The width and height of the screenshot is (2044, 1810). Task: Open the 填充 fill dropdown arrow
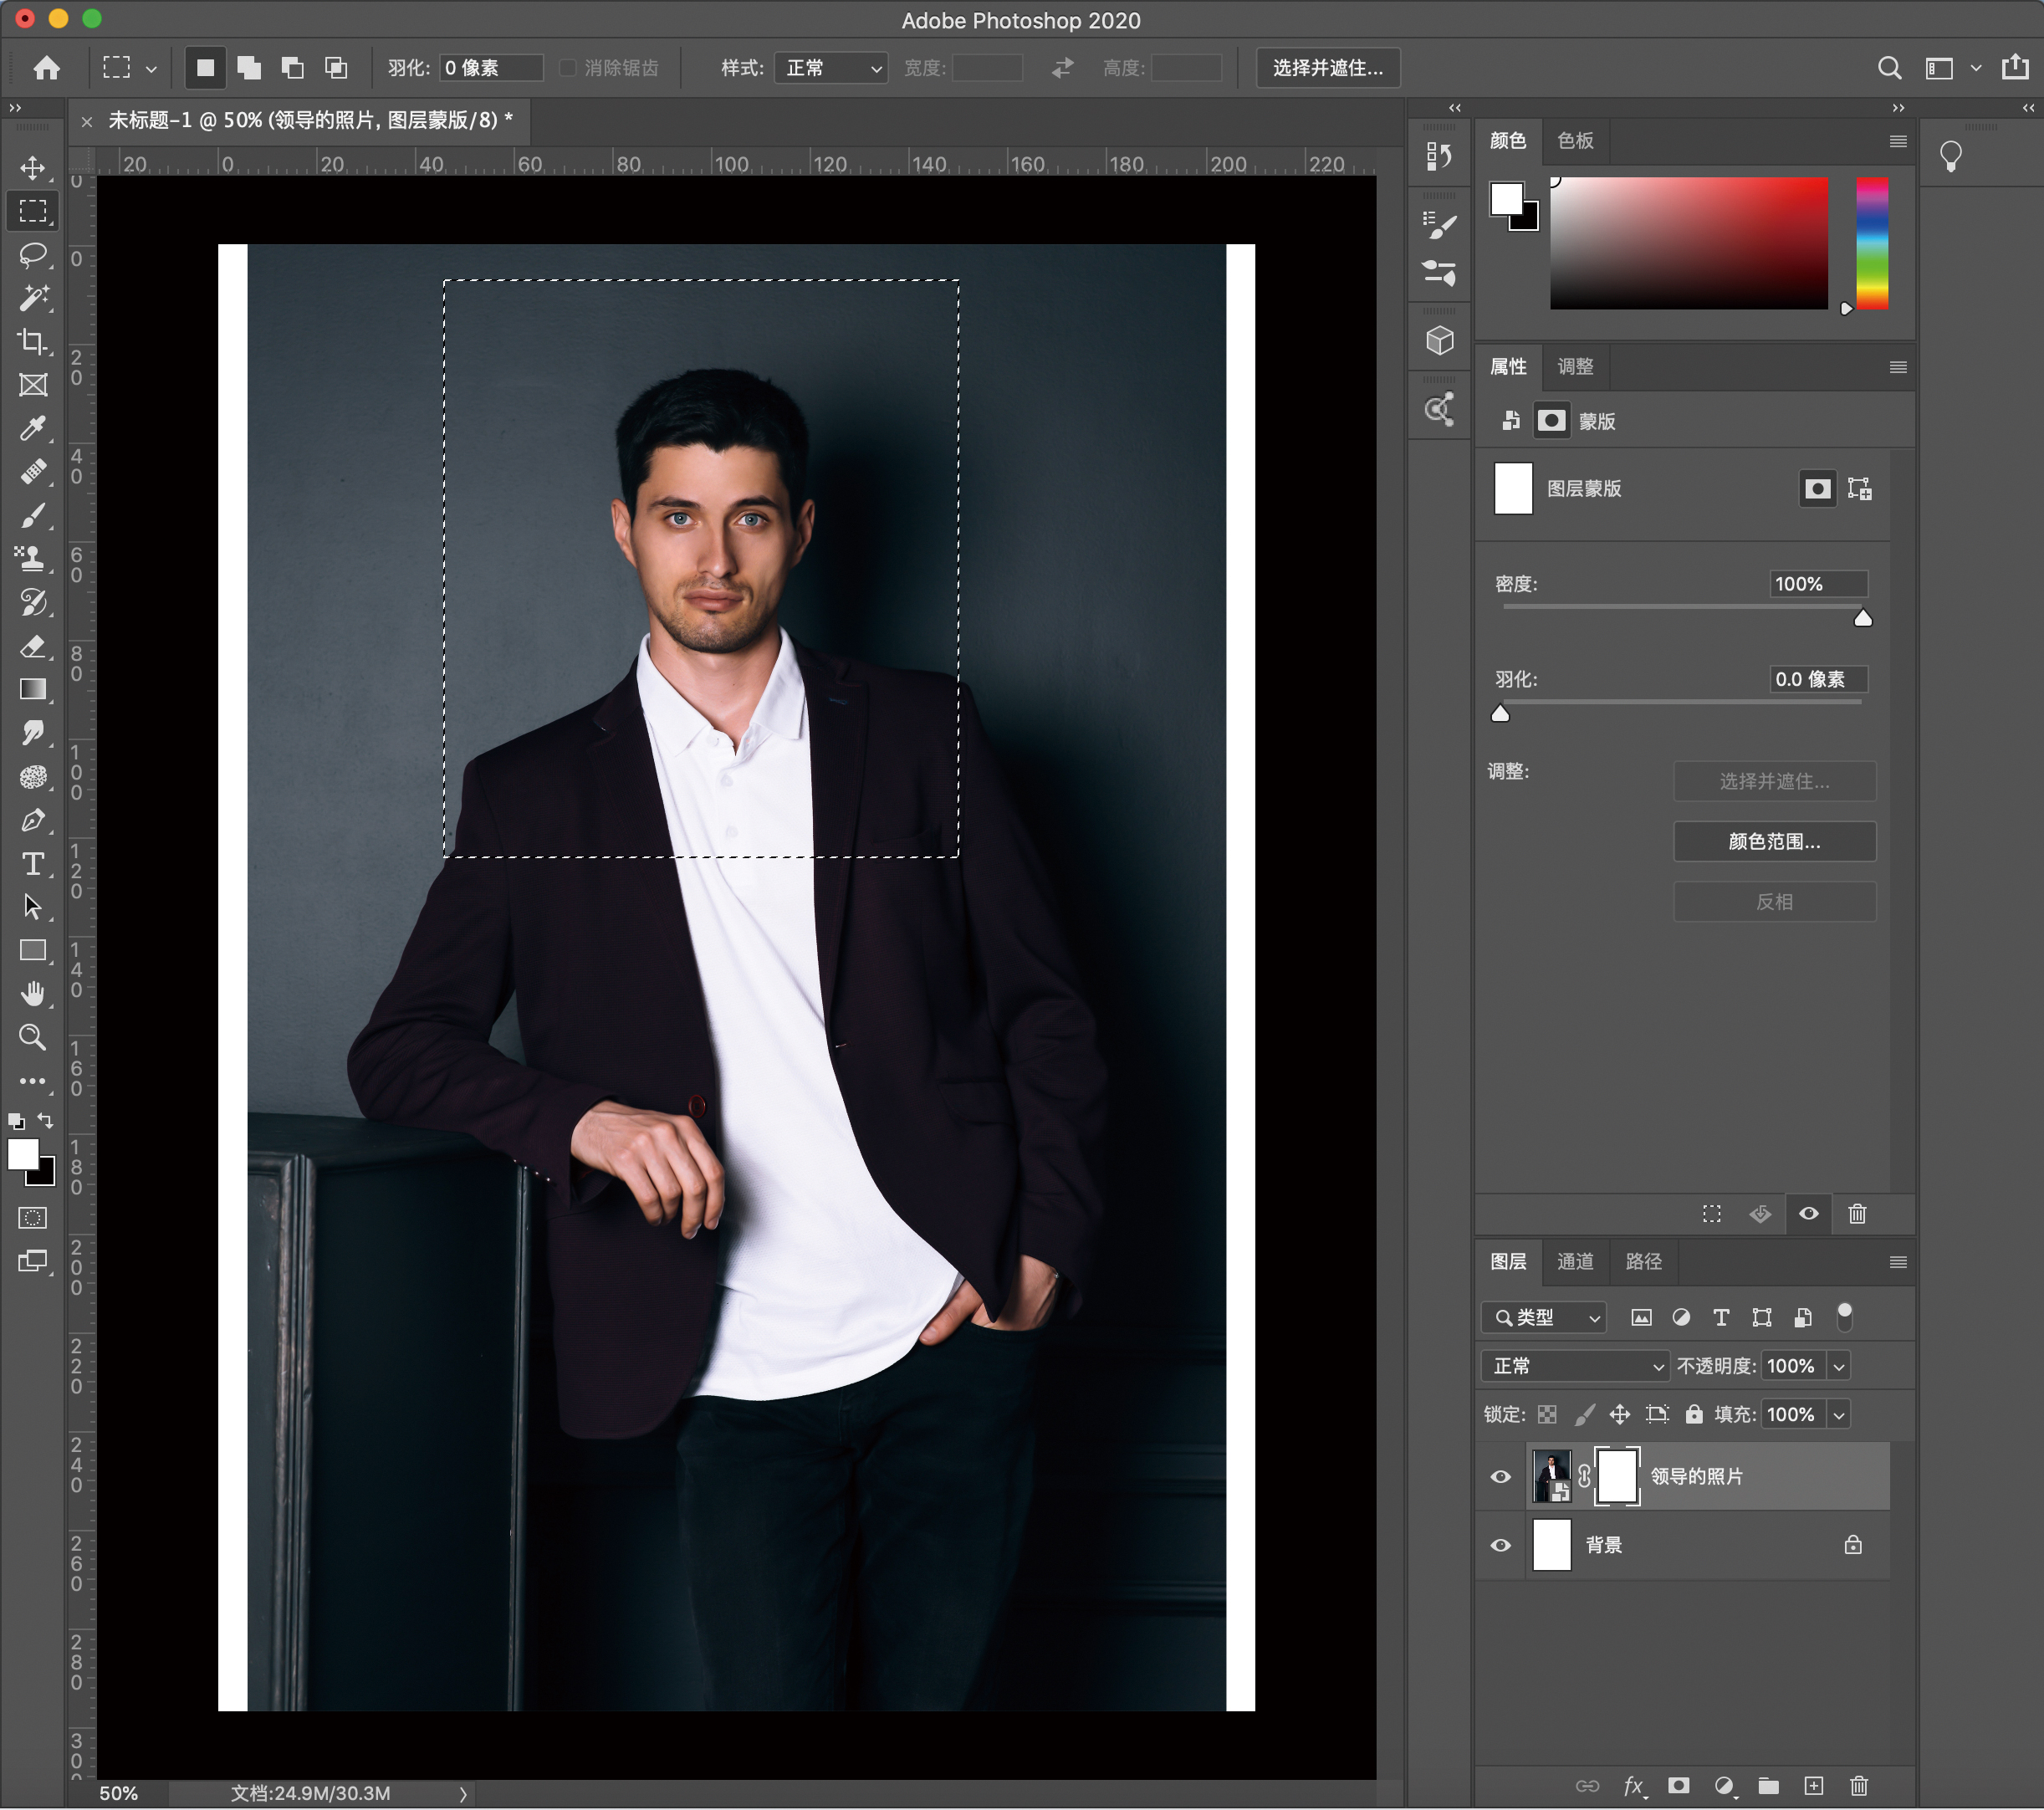click(1839, 1415)
